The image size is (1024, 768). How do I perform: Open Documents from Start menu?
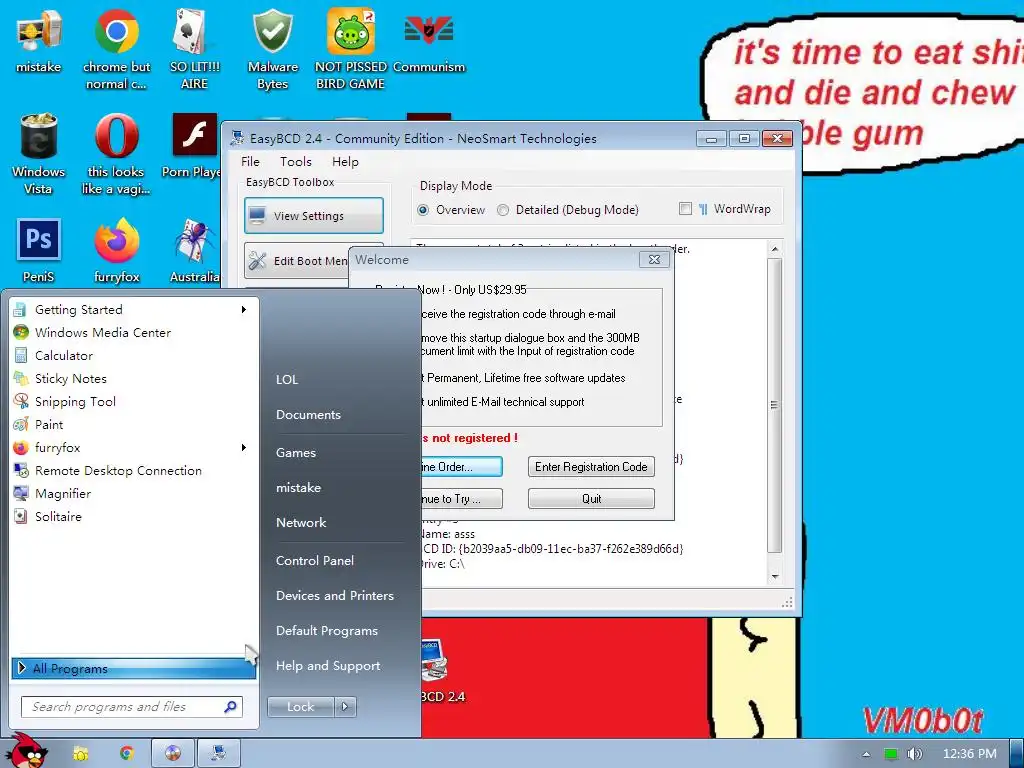point(308,415)
